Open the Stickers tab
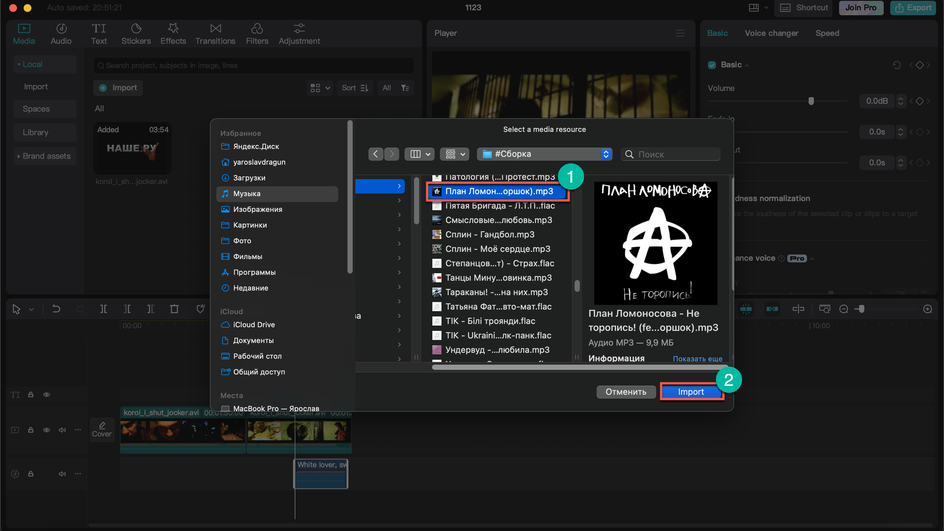The height and width of the screenshot is (531, 944). point(136,34)
